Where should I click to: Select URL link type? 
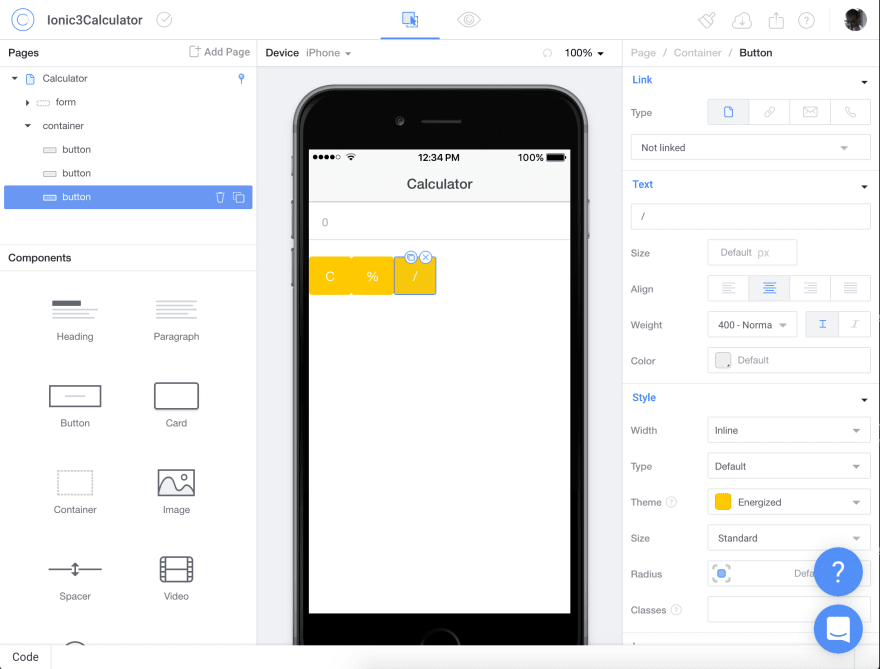[769, 112]
